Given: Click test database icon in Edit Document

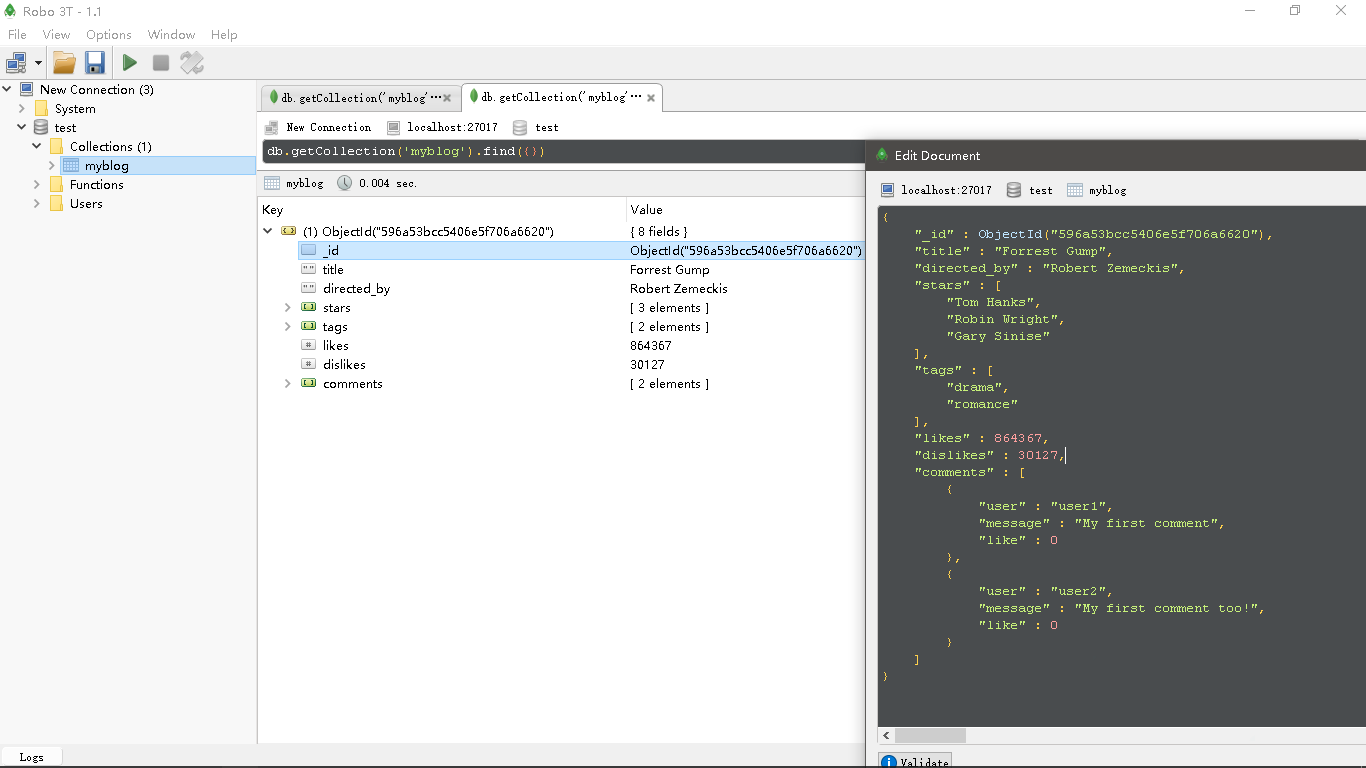Looking at the screenshot, I should 1014,190.
